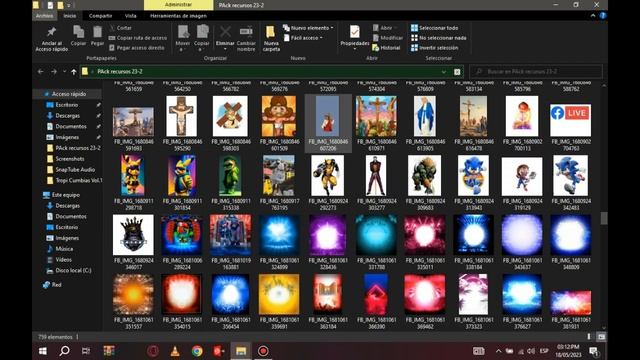Viewport: 640px width, 360px height.
Task: Click the Historial icon
Action: [x=376, y=48]
